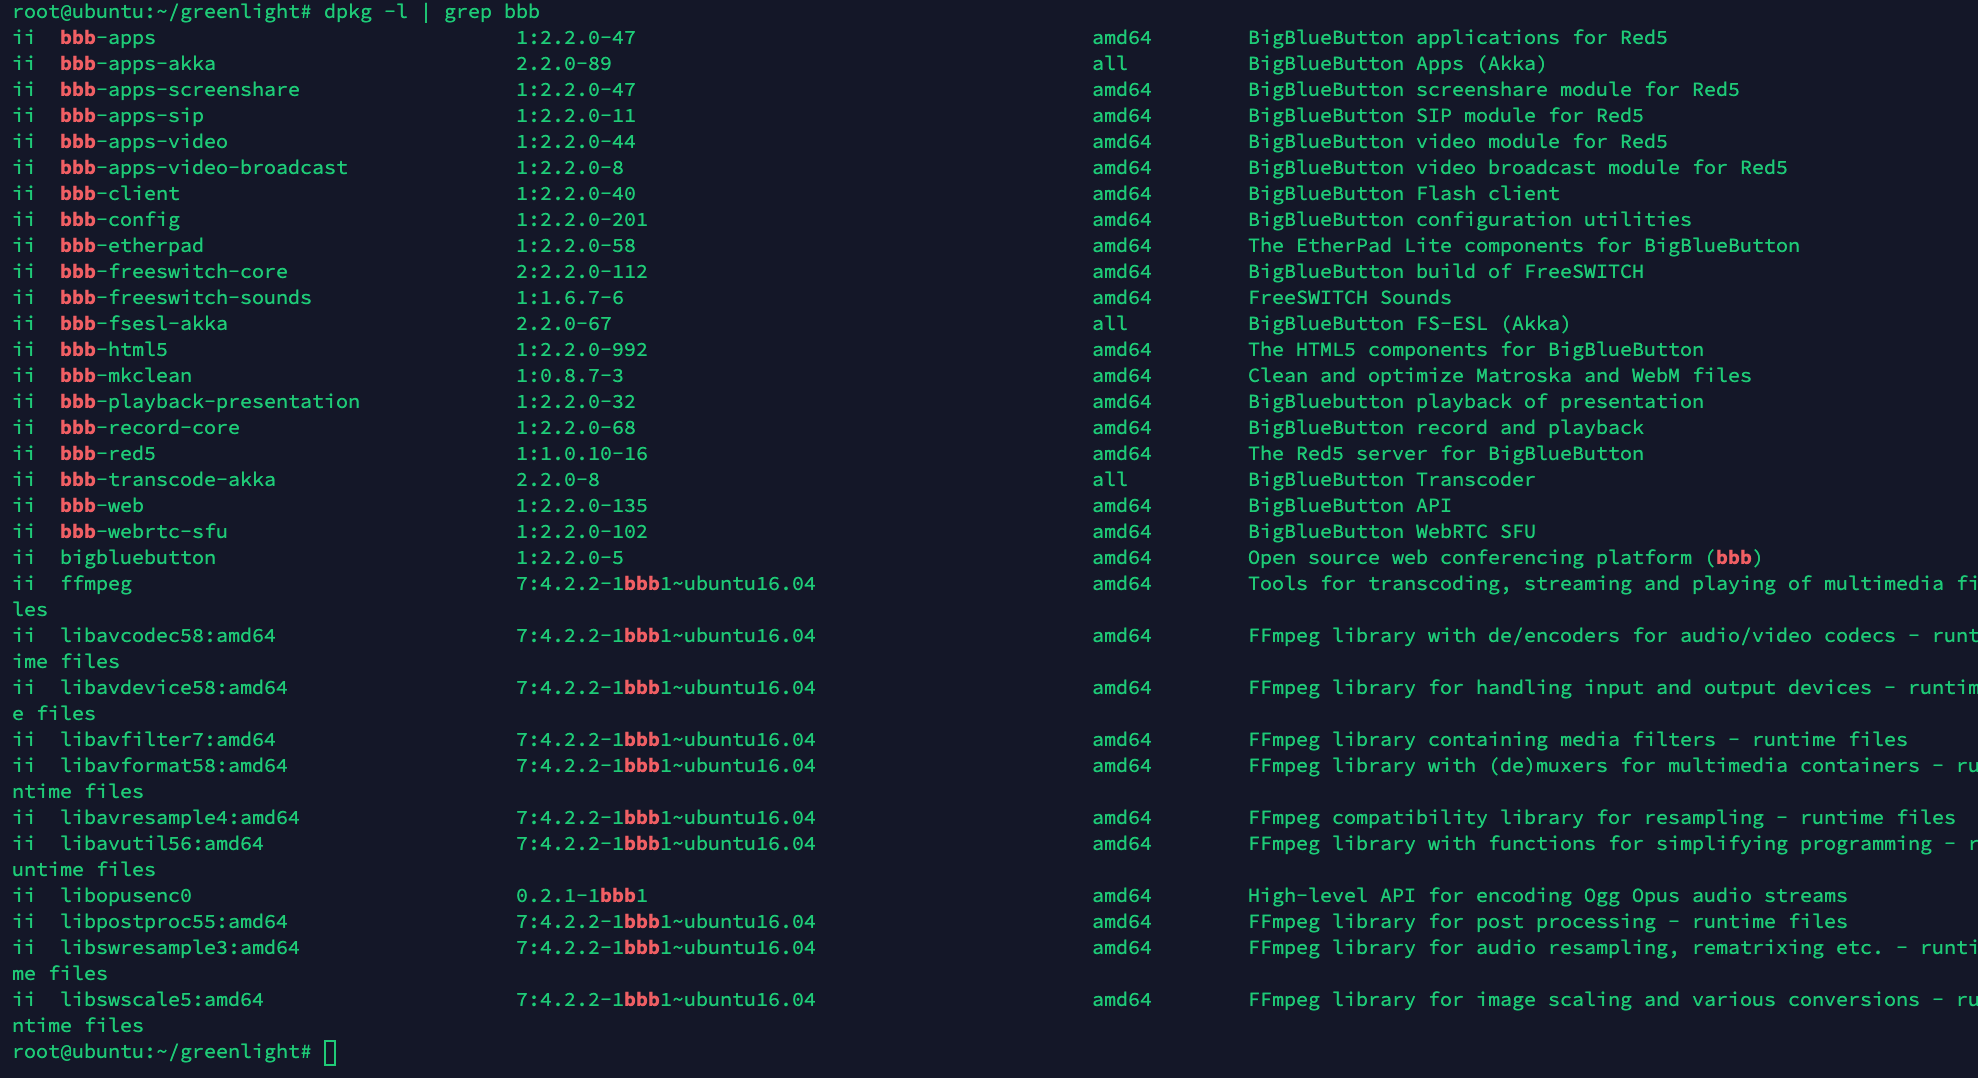Click the bbb-fsesl-akka package name

pos(144,324)
